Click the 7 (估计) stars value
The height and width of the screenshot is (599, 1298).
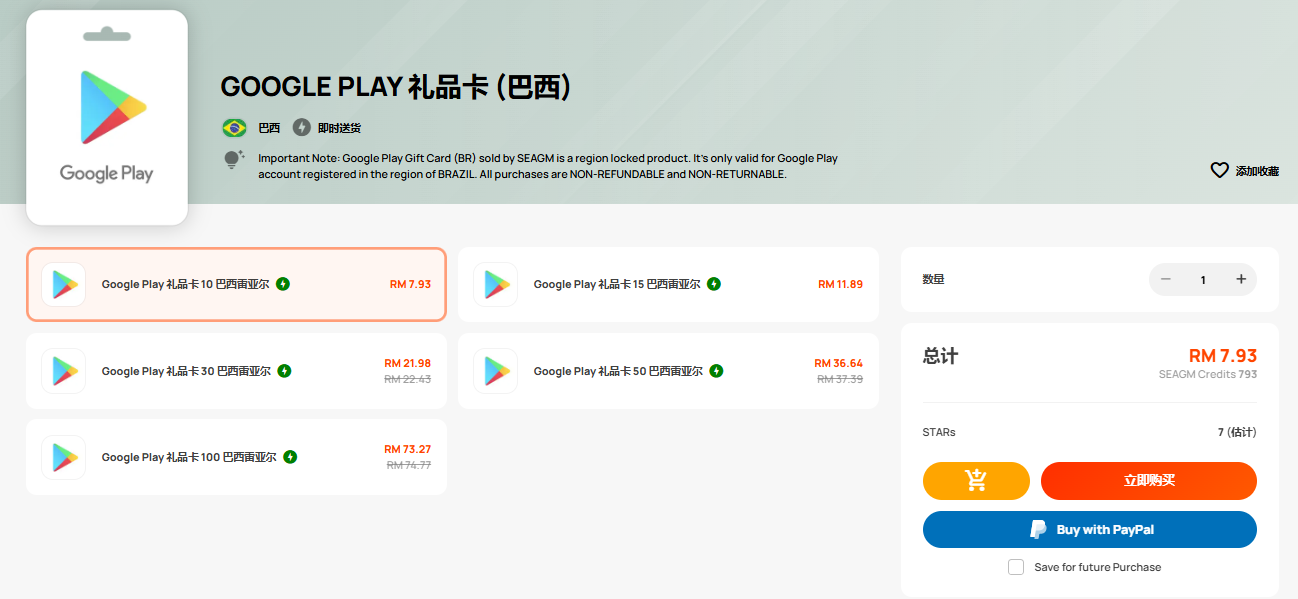point(1237,432)
